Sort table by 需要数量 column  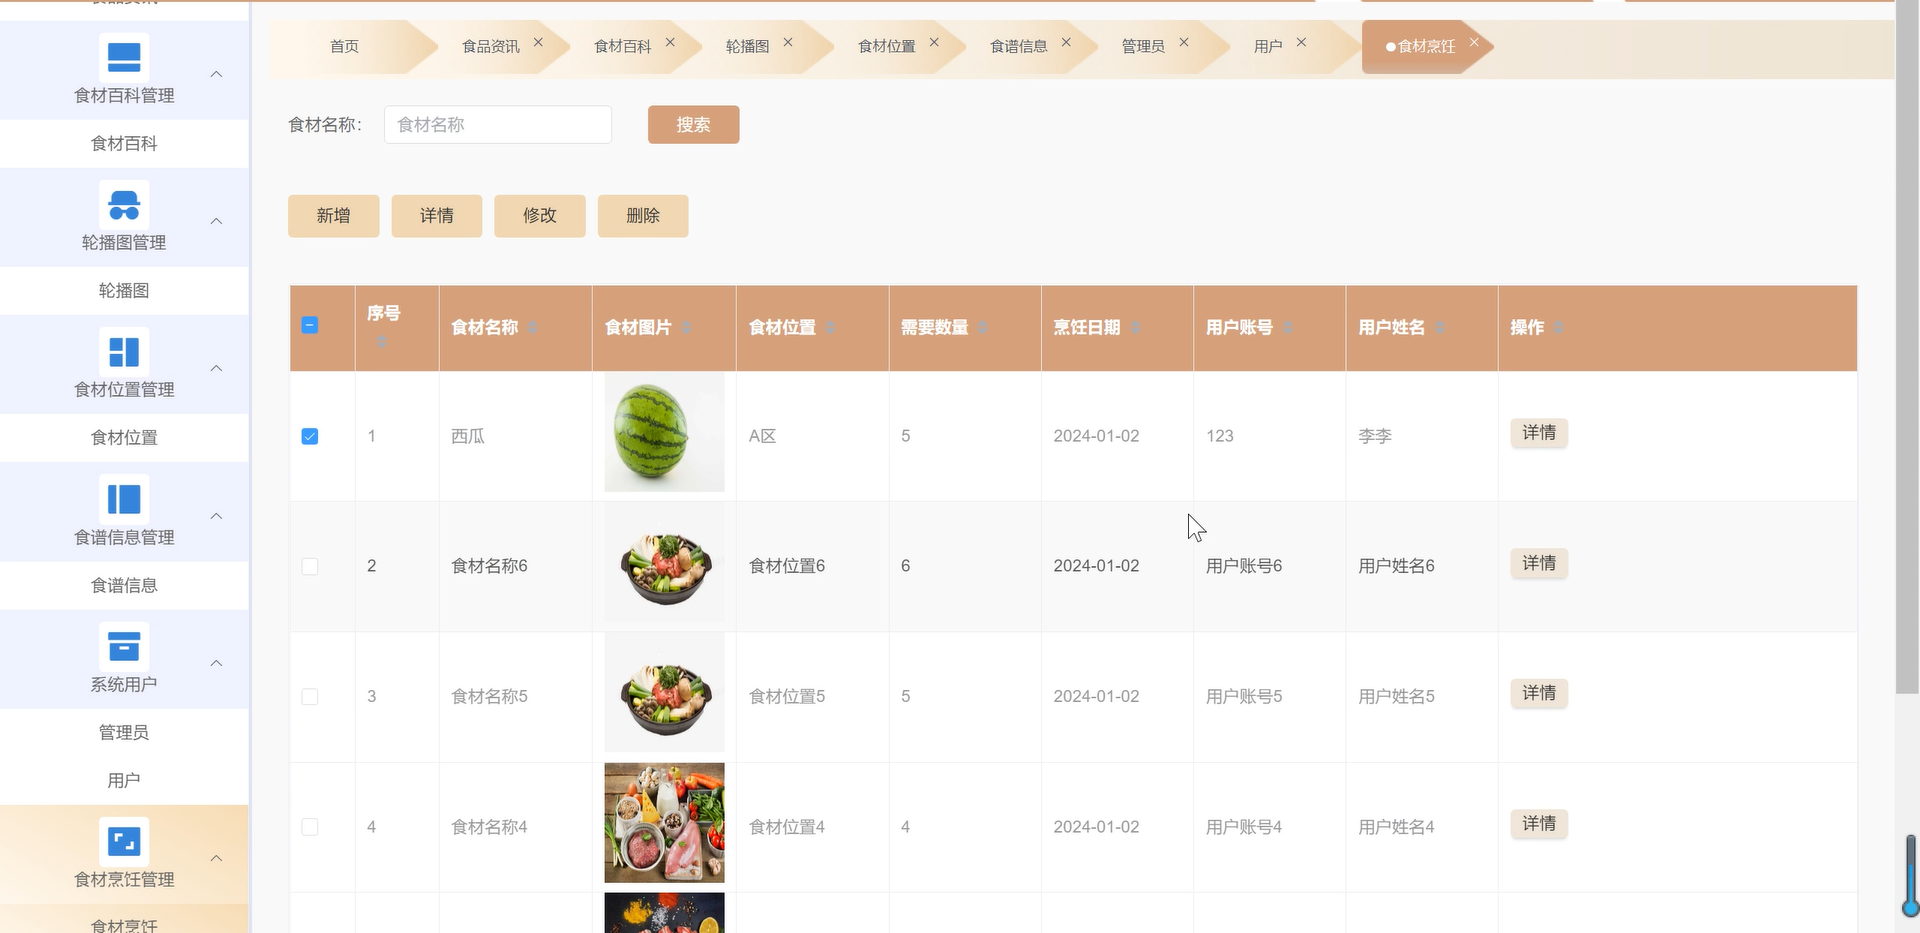click(x=982, y=328)
